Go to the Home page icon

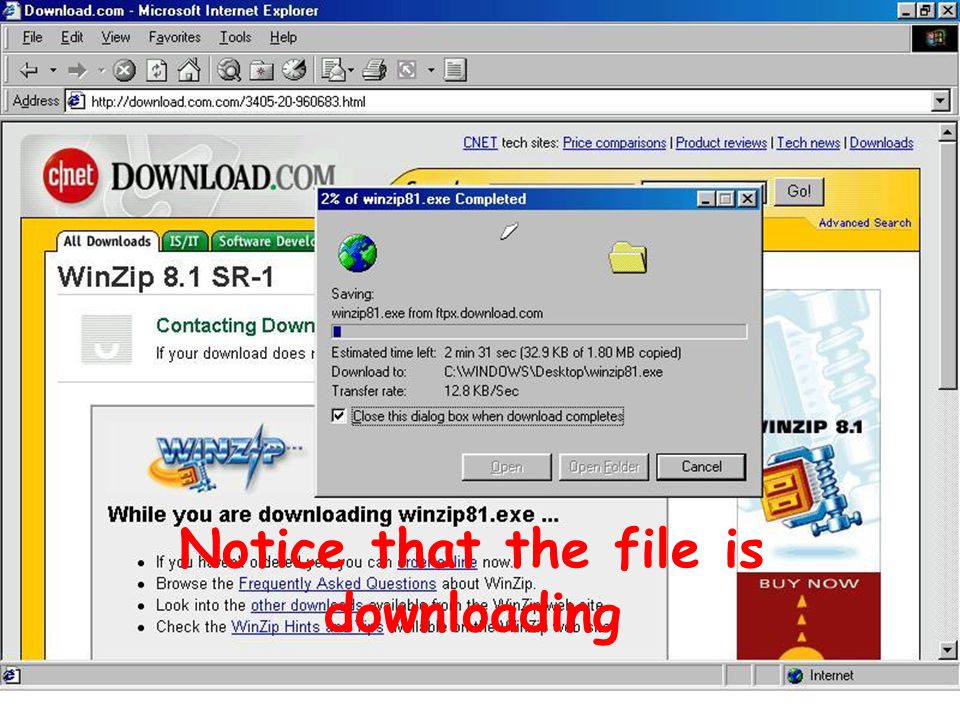(x=189, y=70)
